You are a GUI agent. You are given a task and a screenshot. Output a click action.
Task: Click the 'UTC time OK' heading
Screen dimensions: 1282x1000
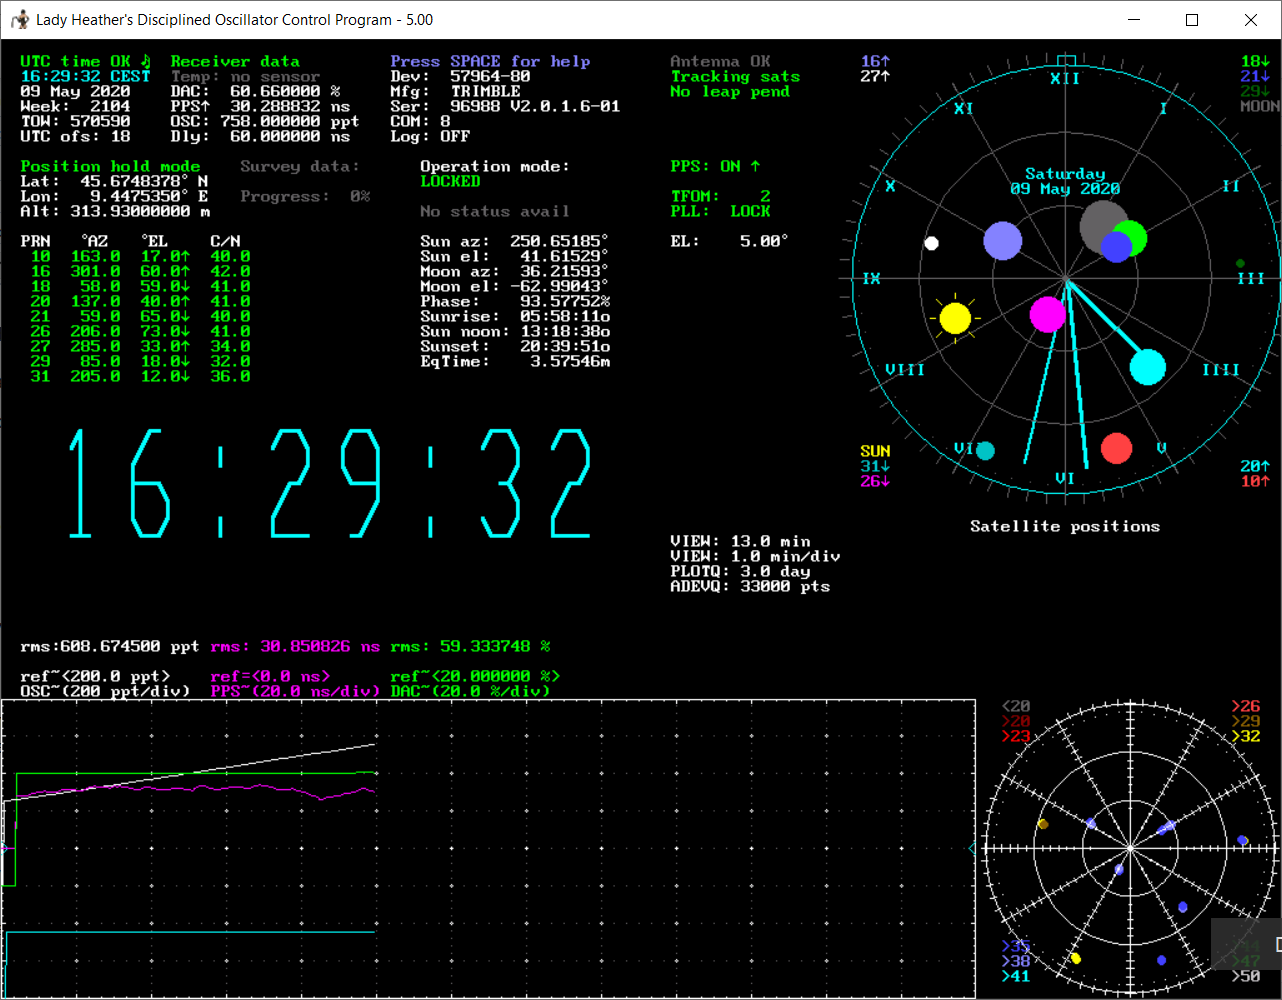(75, 62)
